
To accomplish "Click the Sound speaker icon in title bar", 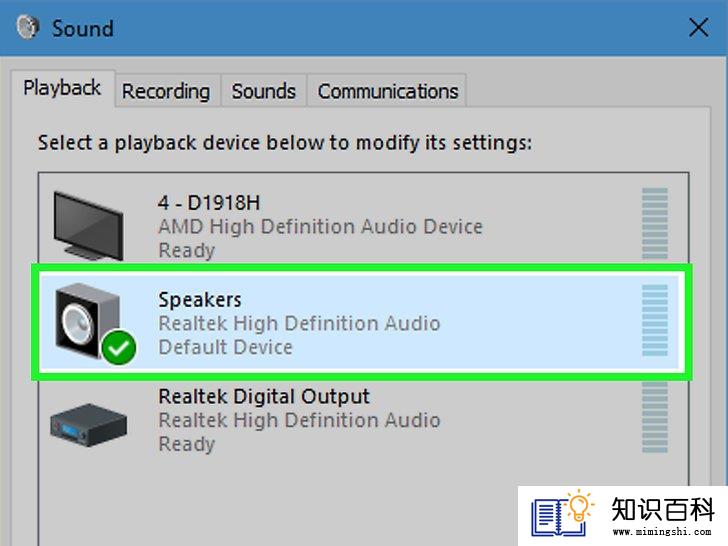I will (28, 27).
